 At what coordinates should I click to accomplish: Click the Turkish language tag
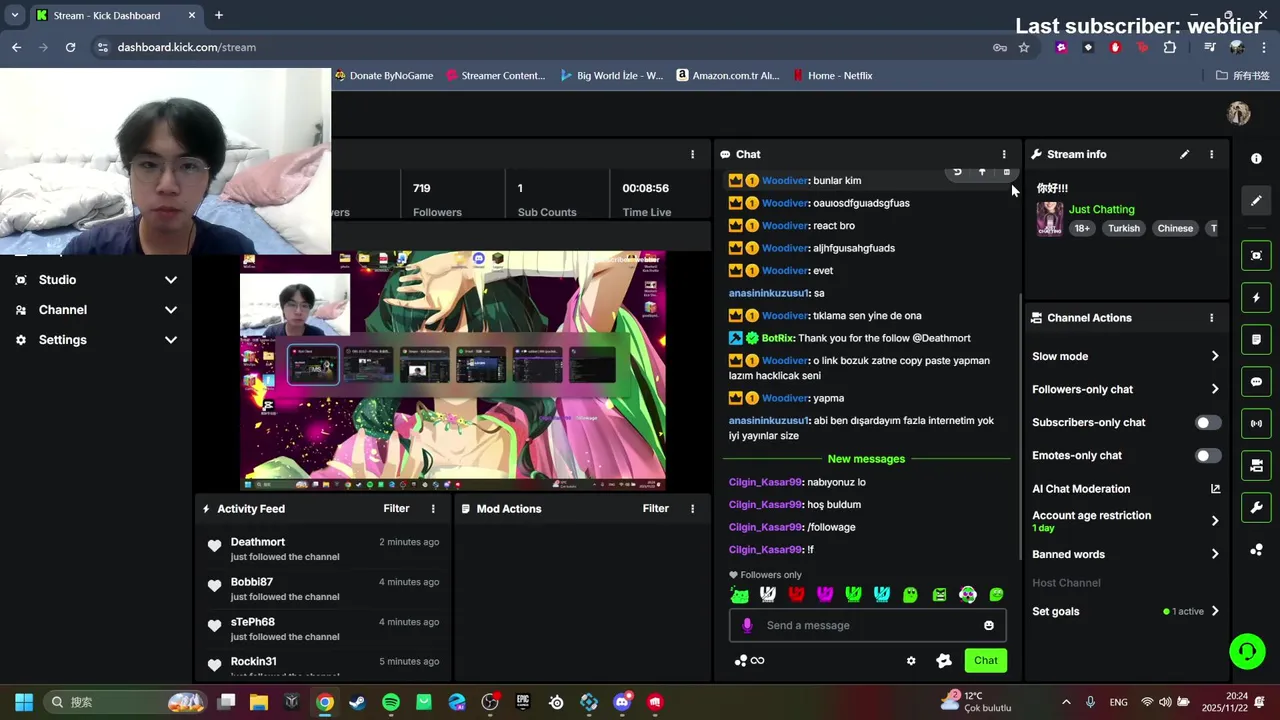tap(1124, 229)
